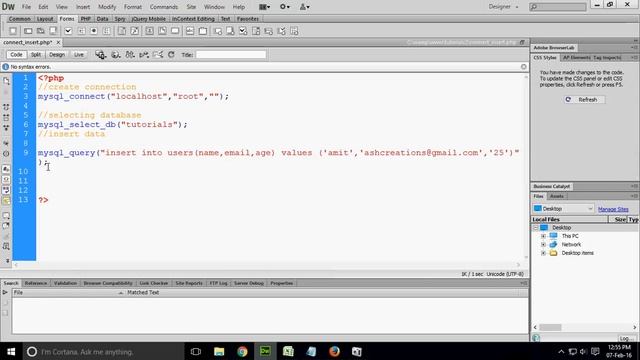Open the Commands menu
640x360 pixels.
163,7
